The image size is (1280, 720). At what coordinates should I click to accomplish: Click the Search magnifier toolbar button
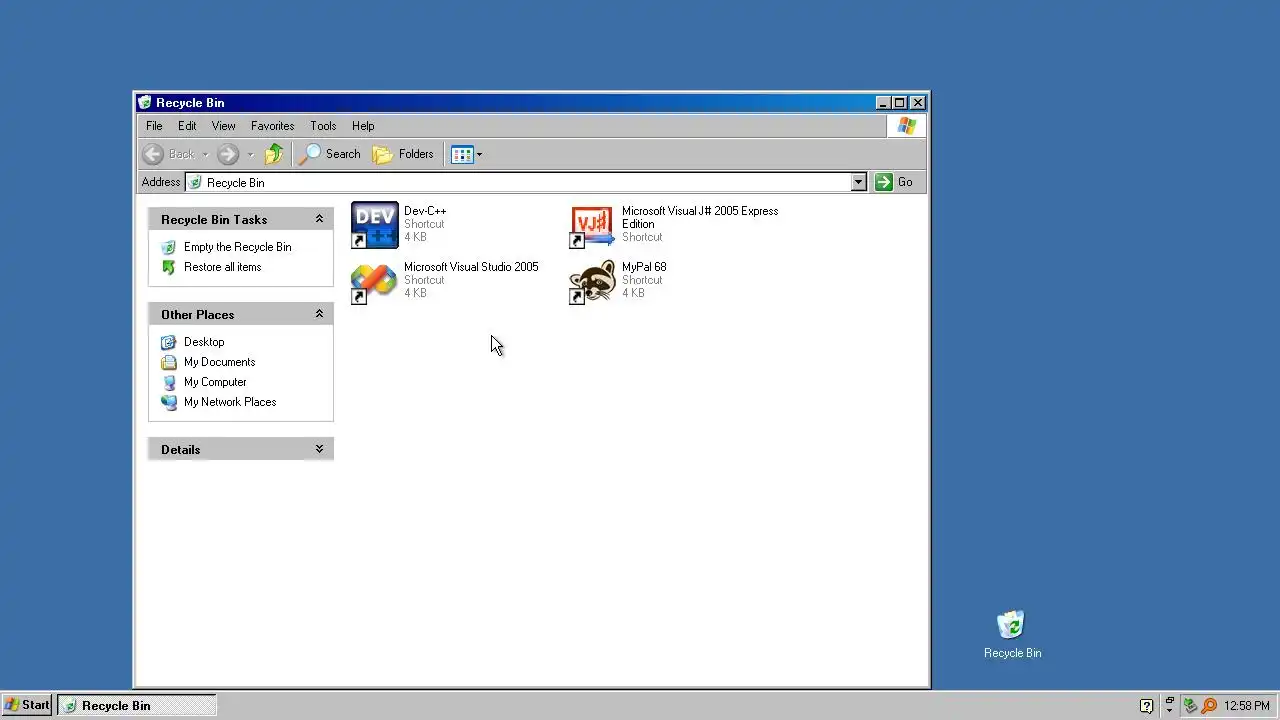coord(330,154)
